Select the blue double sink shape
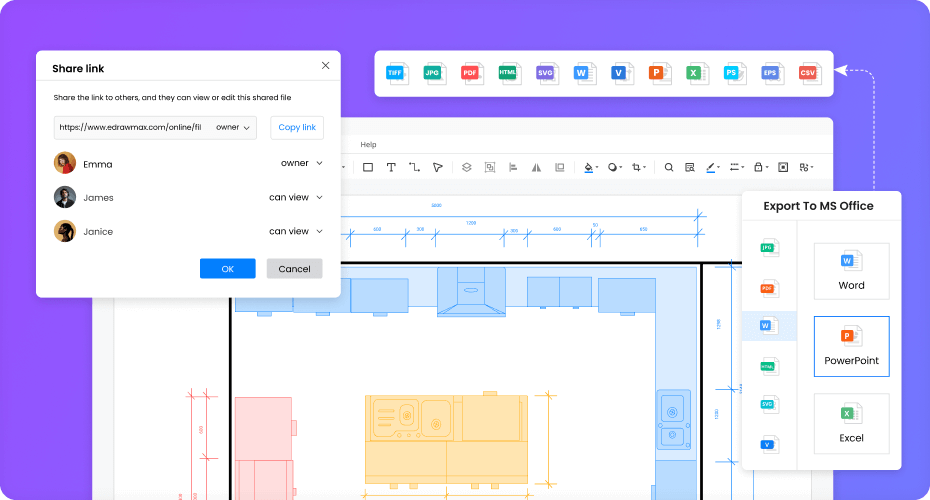This screenshot has width=930, height=500. [x=673, y=420]
